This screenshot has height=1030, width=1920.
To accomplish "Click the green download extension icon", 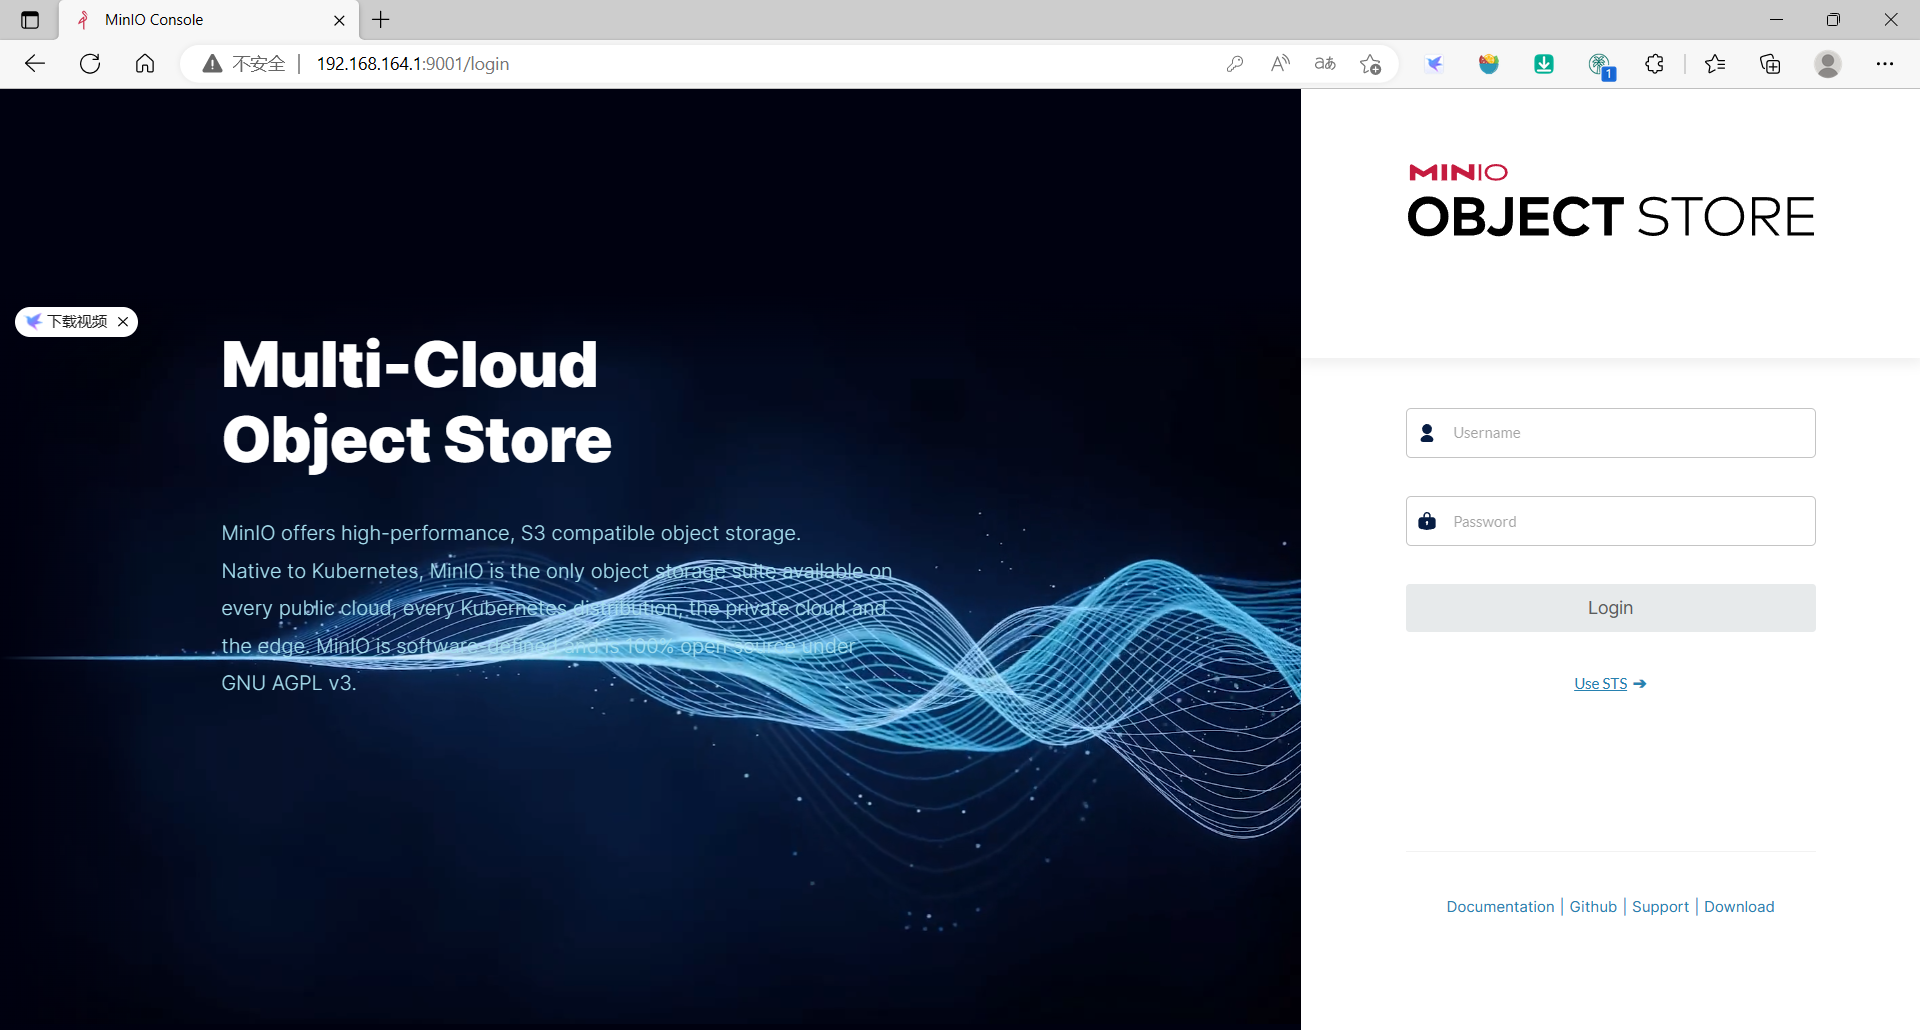I will pyautogui.click(x=1544, y=64).
